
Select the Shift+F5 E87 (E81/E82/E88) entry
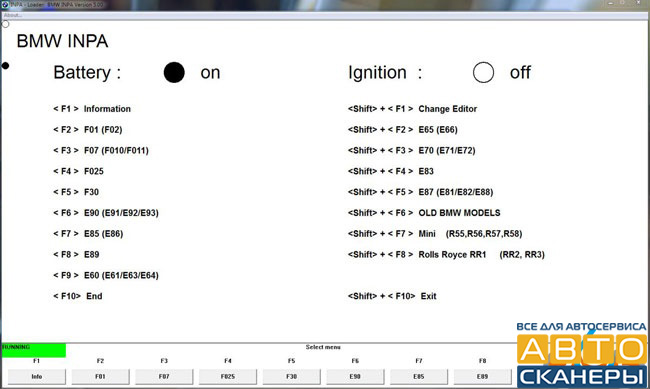(x=421, y=192)
